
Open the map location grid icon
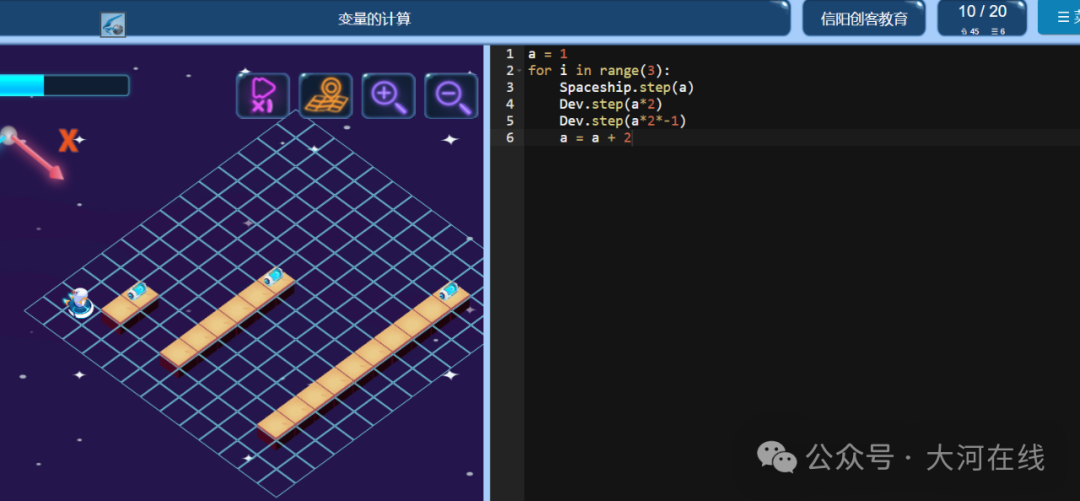tap(326, 95)
